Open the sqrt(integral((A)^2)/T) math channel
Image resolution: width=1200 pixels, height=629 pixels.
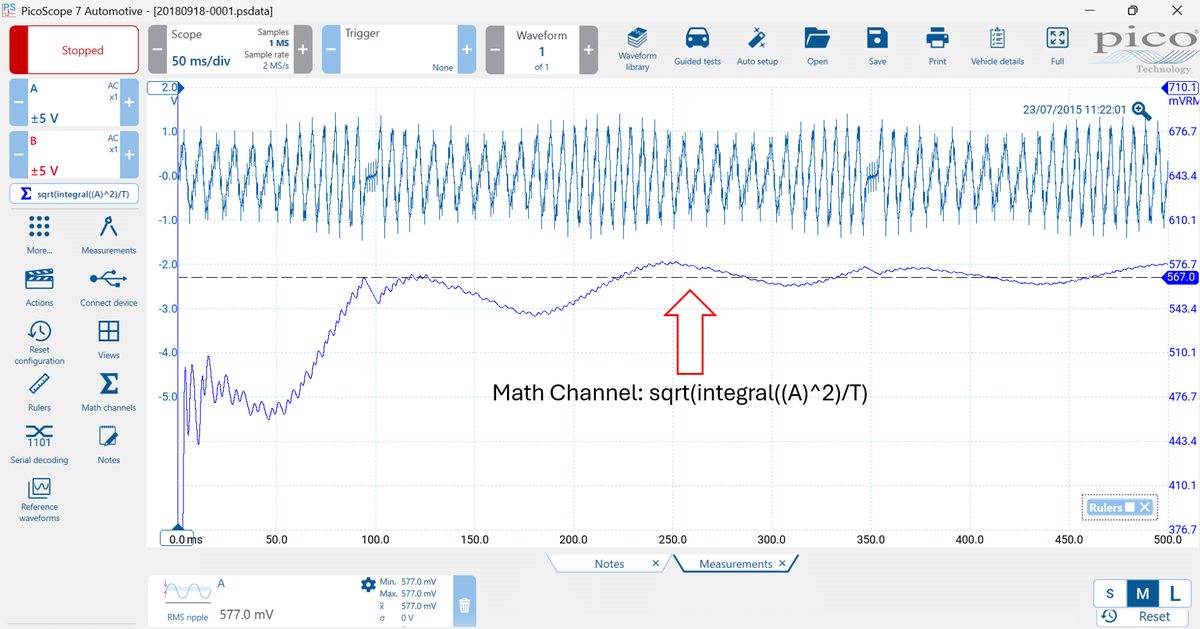[x=74, y=194]
